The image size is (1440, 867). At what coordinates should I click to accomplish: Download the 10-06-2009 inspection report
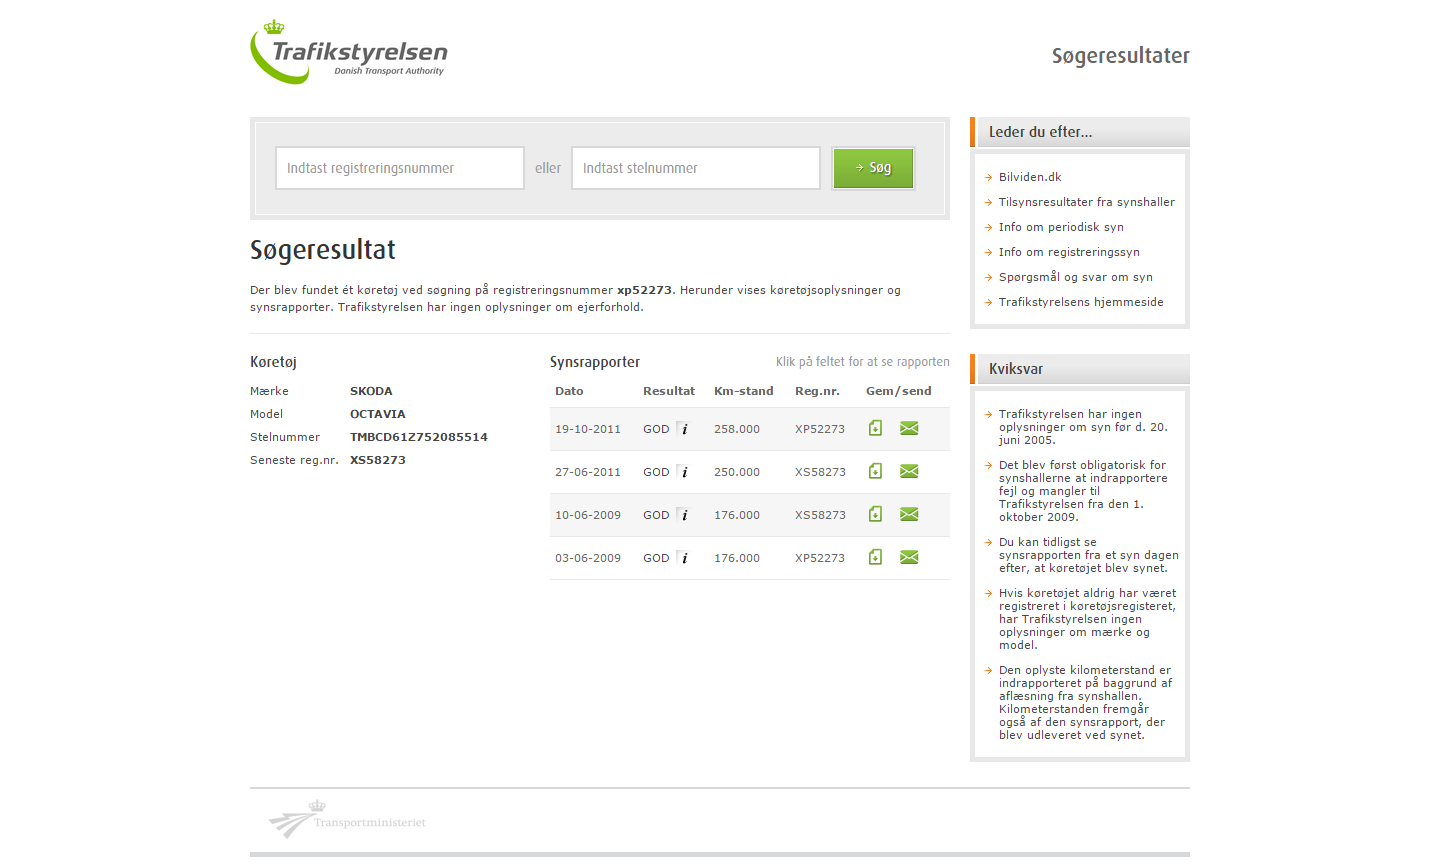875,514
